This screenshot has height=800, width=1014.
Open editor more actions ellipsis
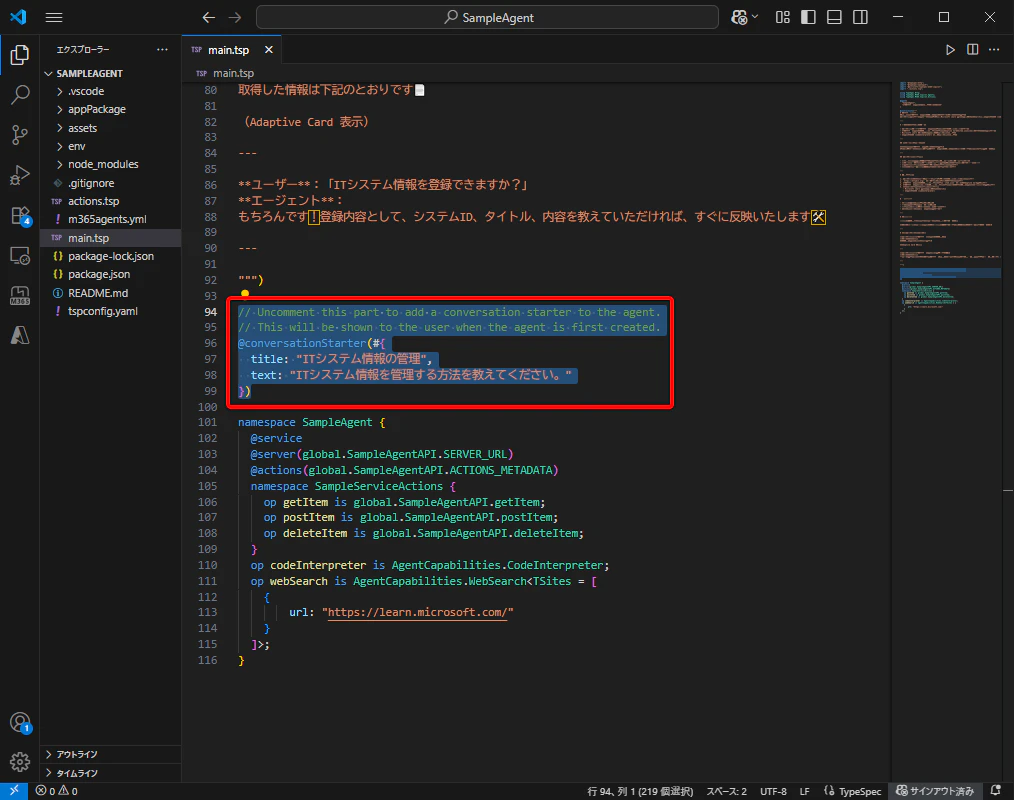point(994,50)
